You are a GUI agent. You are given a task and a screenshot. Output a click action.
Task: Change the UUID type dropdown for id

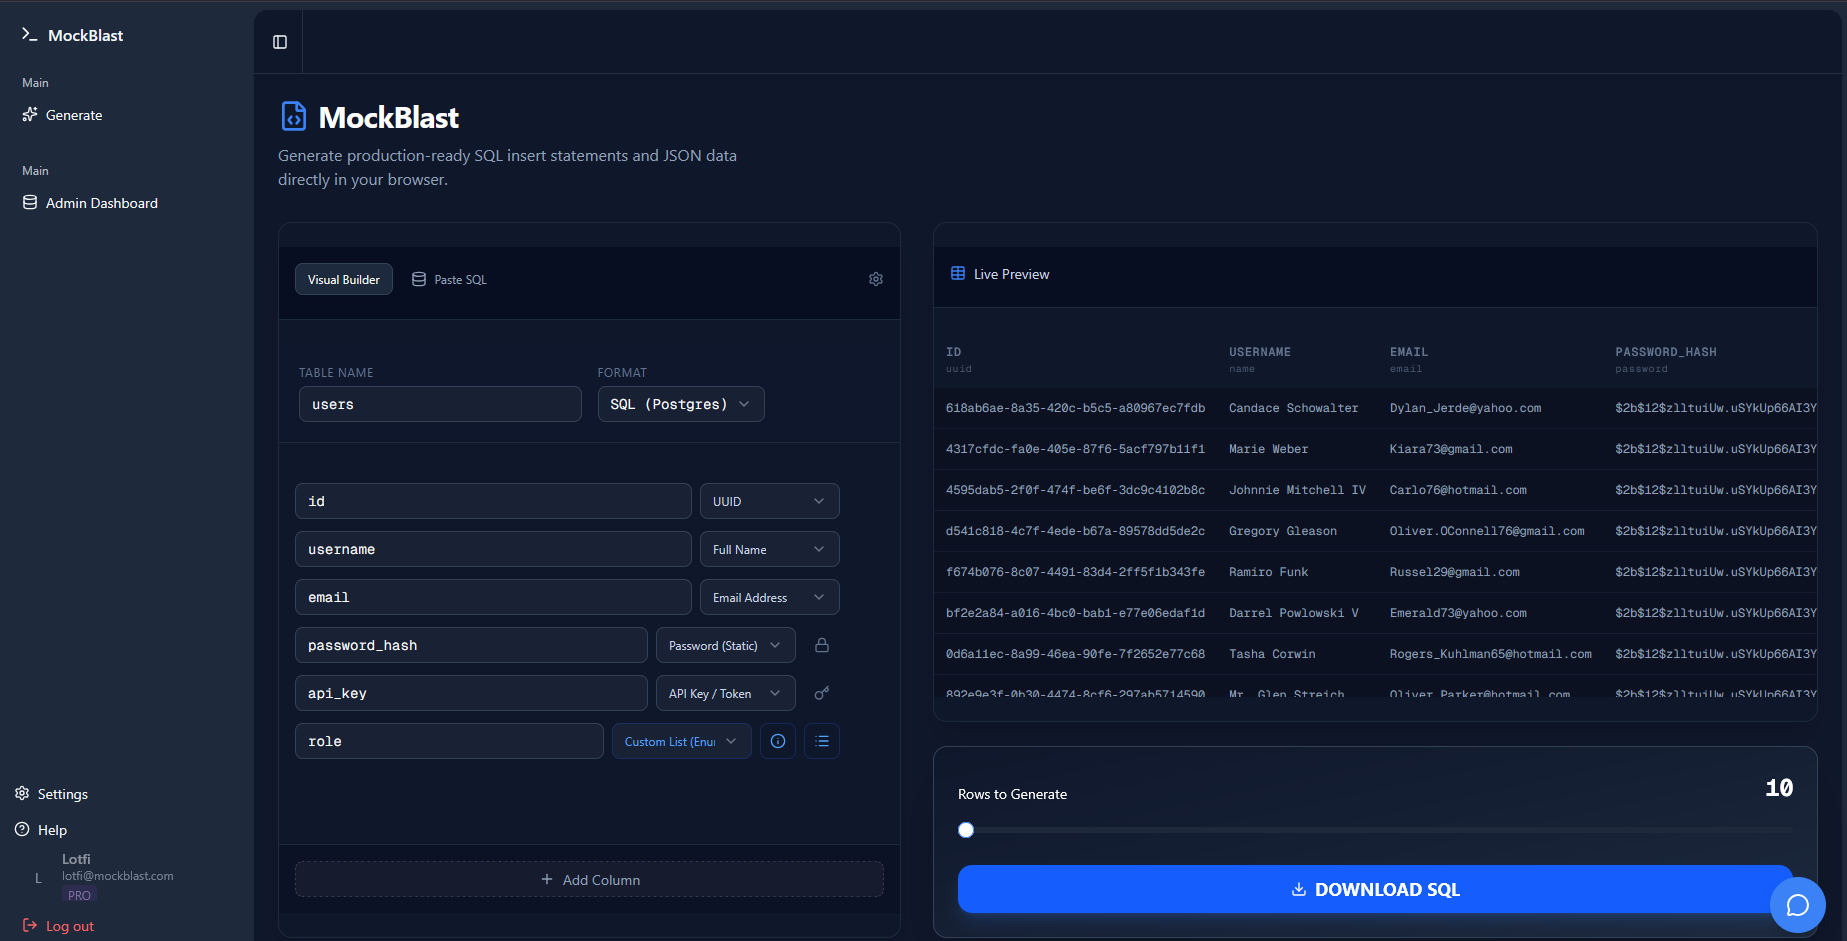click(769, 500)
